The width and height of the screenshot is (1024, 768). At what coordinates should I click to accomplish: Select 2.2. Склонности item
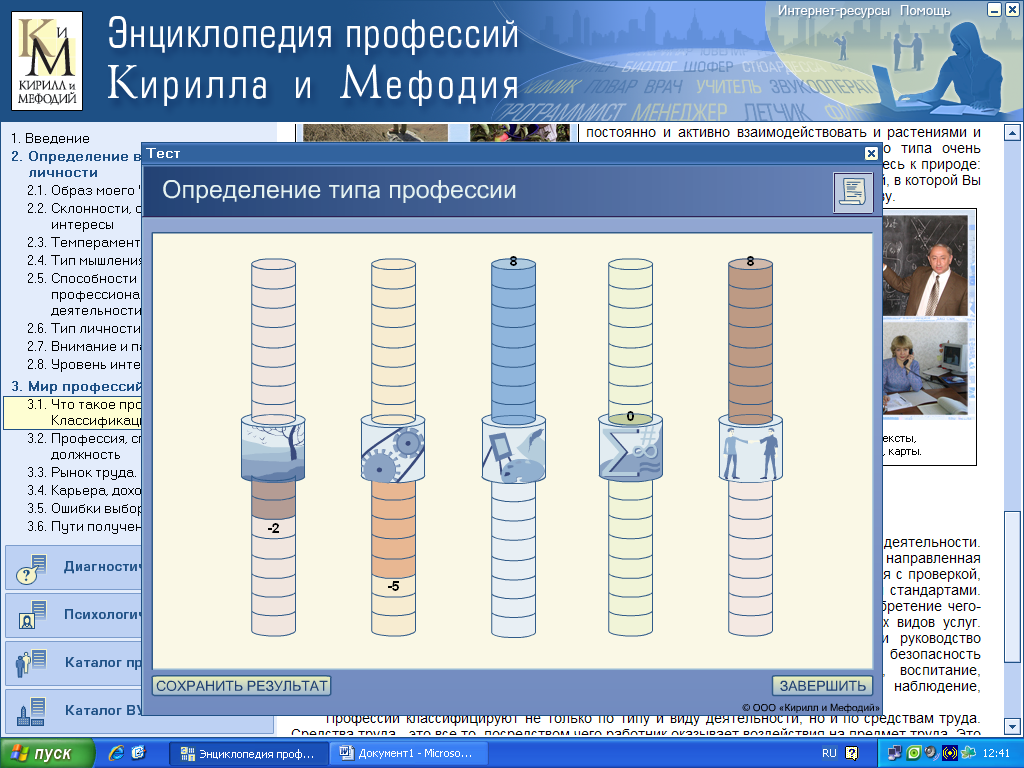(x=84, y=216)
